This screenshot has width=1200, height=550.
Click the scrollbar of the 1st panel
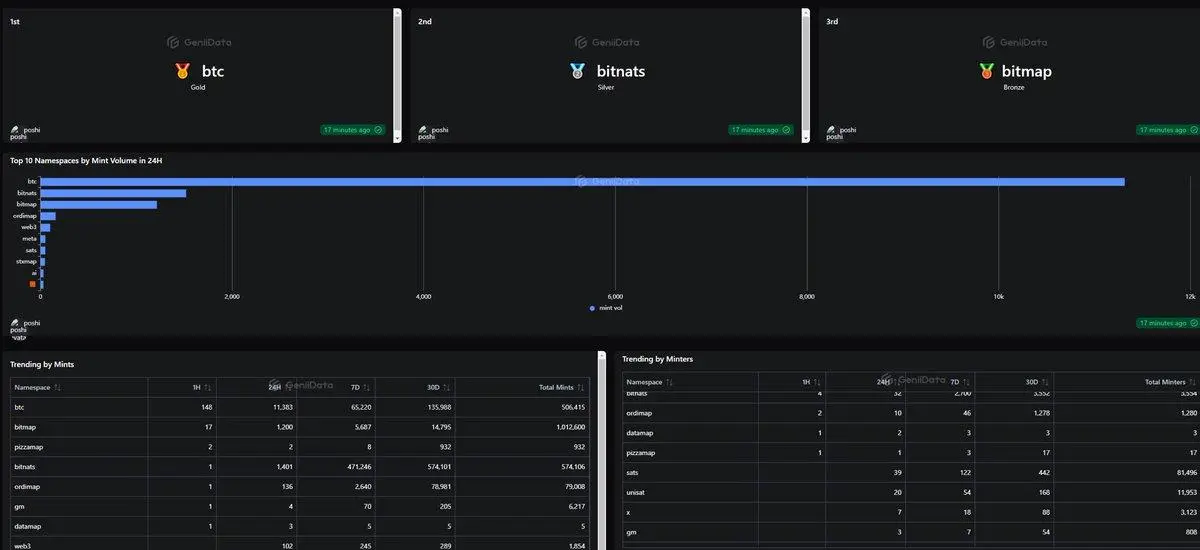coord(397,75)
